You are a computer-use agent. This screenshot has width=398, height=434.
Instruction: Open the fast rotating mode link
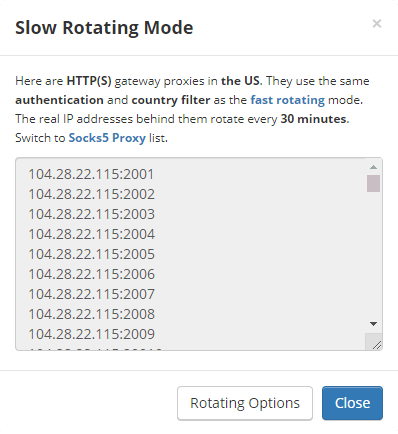287,100
